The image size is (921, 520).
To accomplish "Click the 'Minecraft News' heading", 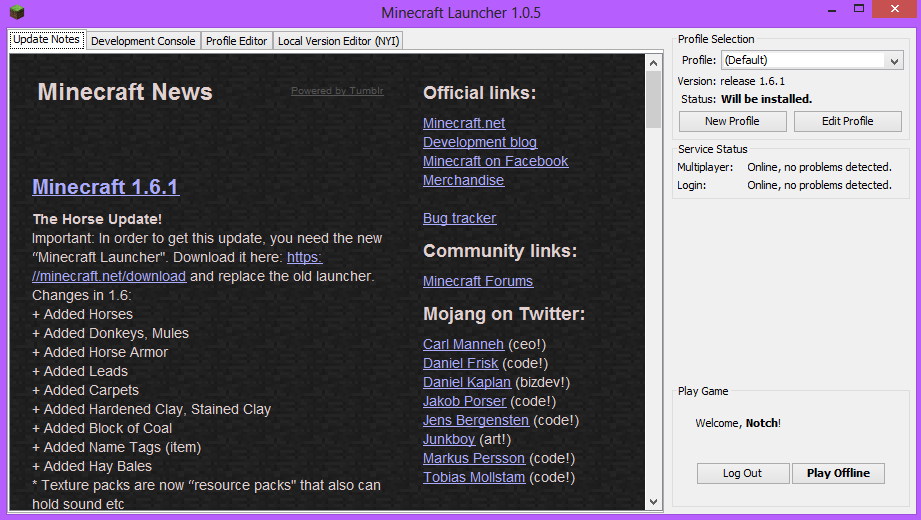I will click(125, 92).
